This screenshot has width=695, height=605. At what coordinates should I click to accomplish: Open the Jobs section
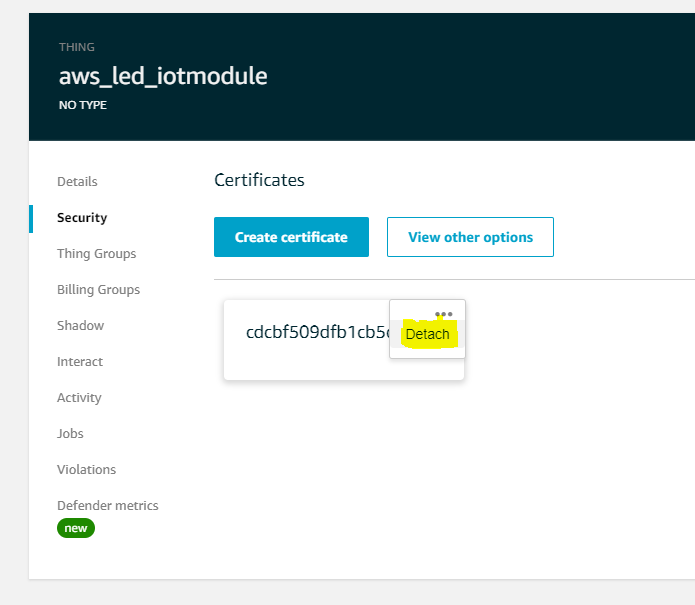pyautogui.click(x=70, y=434)
